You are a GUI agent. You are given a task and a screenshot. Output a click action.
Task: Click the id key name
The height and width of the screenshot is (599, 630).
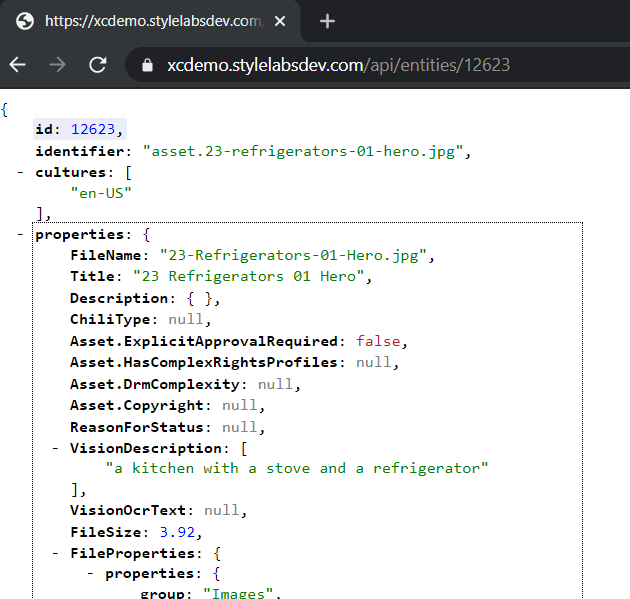44,129
